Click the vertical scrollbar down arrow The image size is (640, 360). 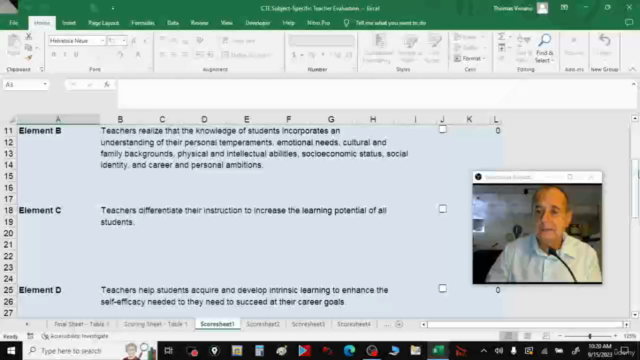[635, 315]
